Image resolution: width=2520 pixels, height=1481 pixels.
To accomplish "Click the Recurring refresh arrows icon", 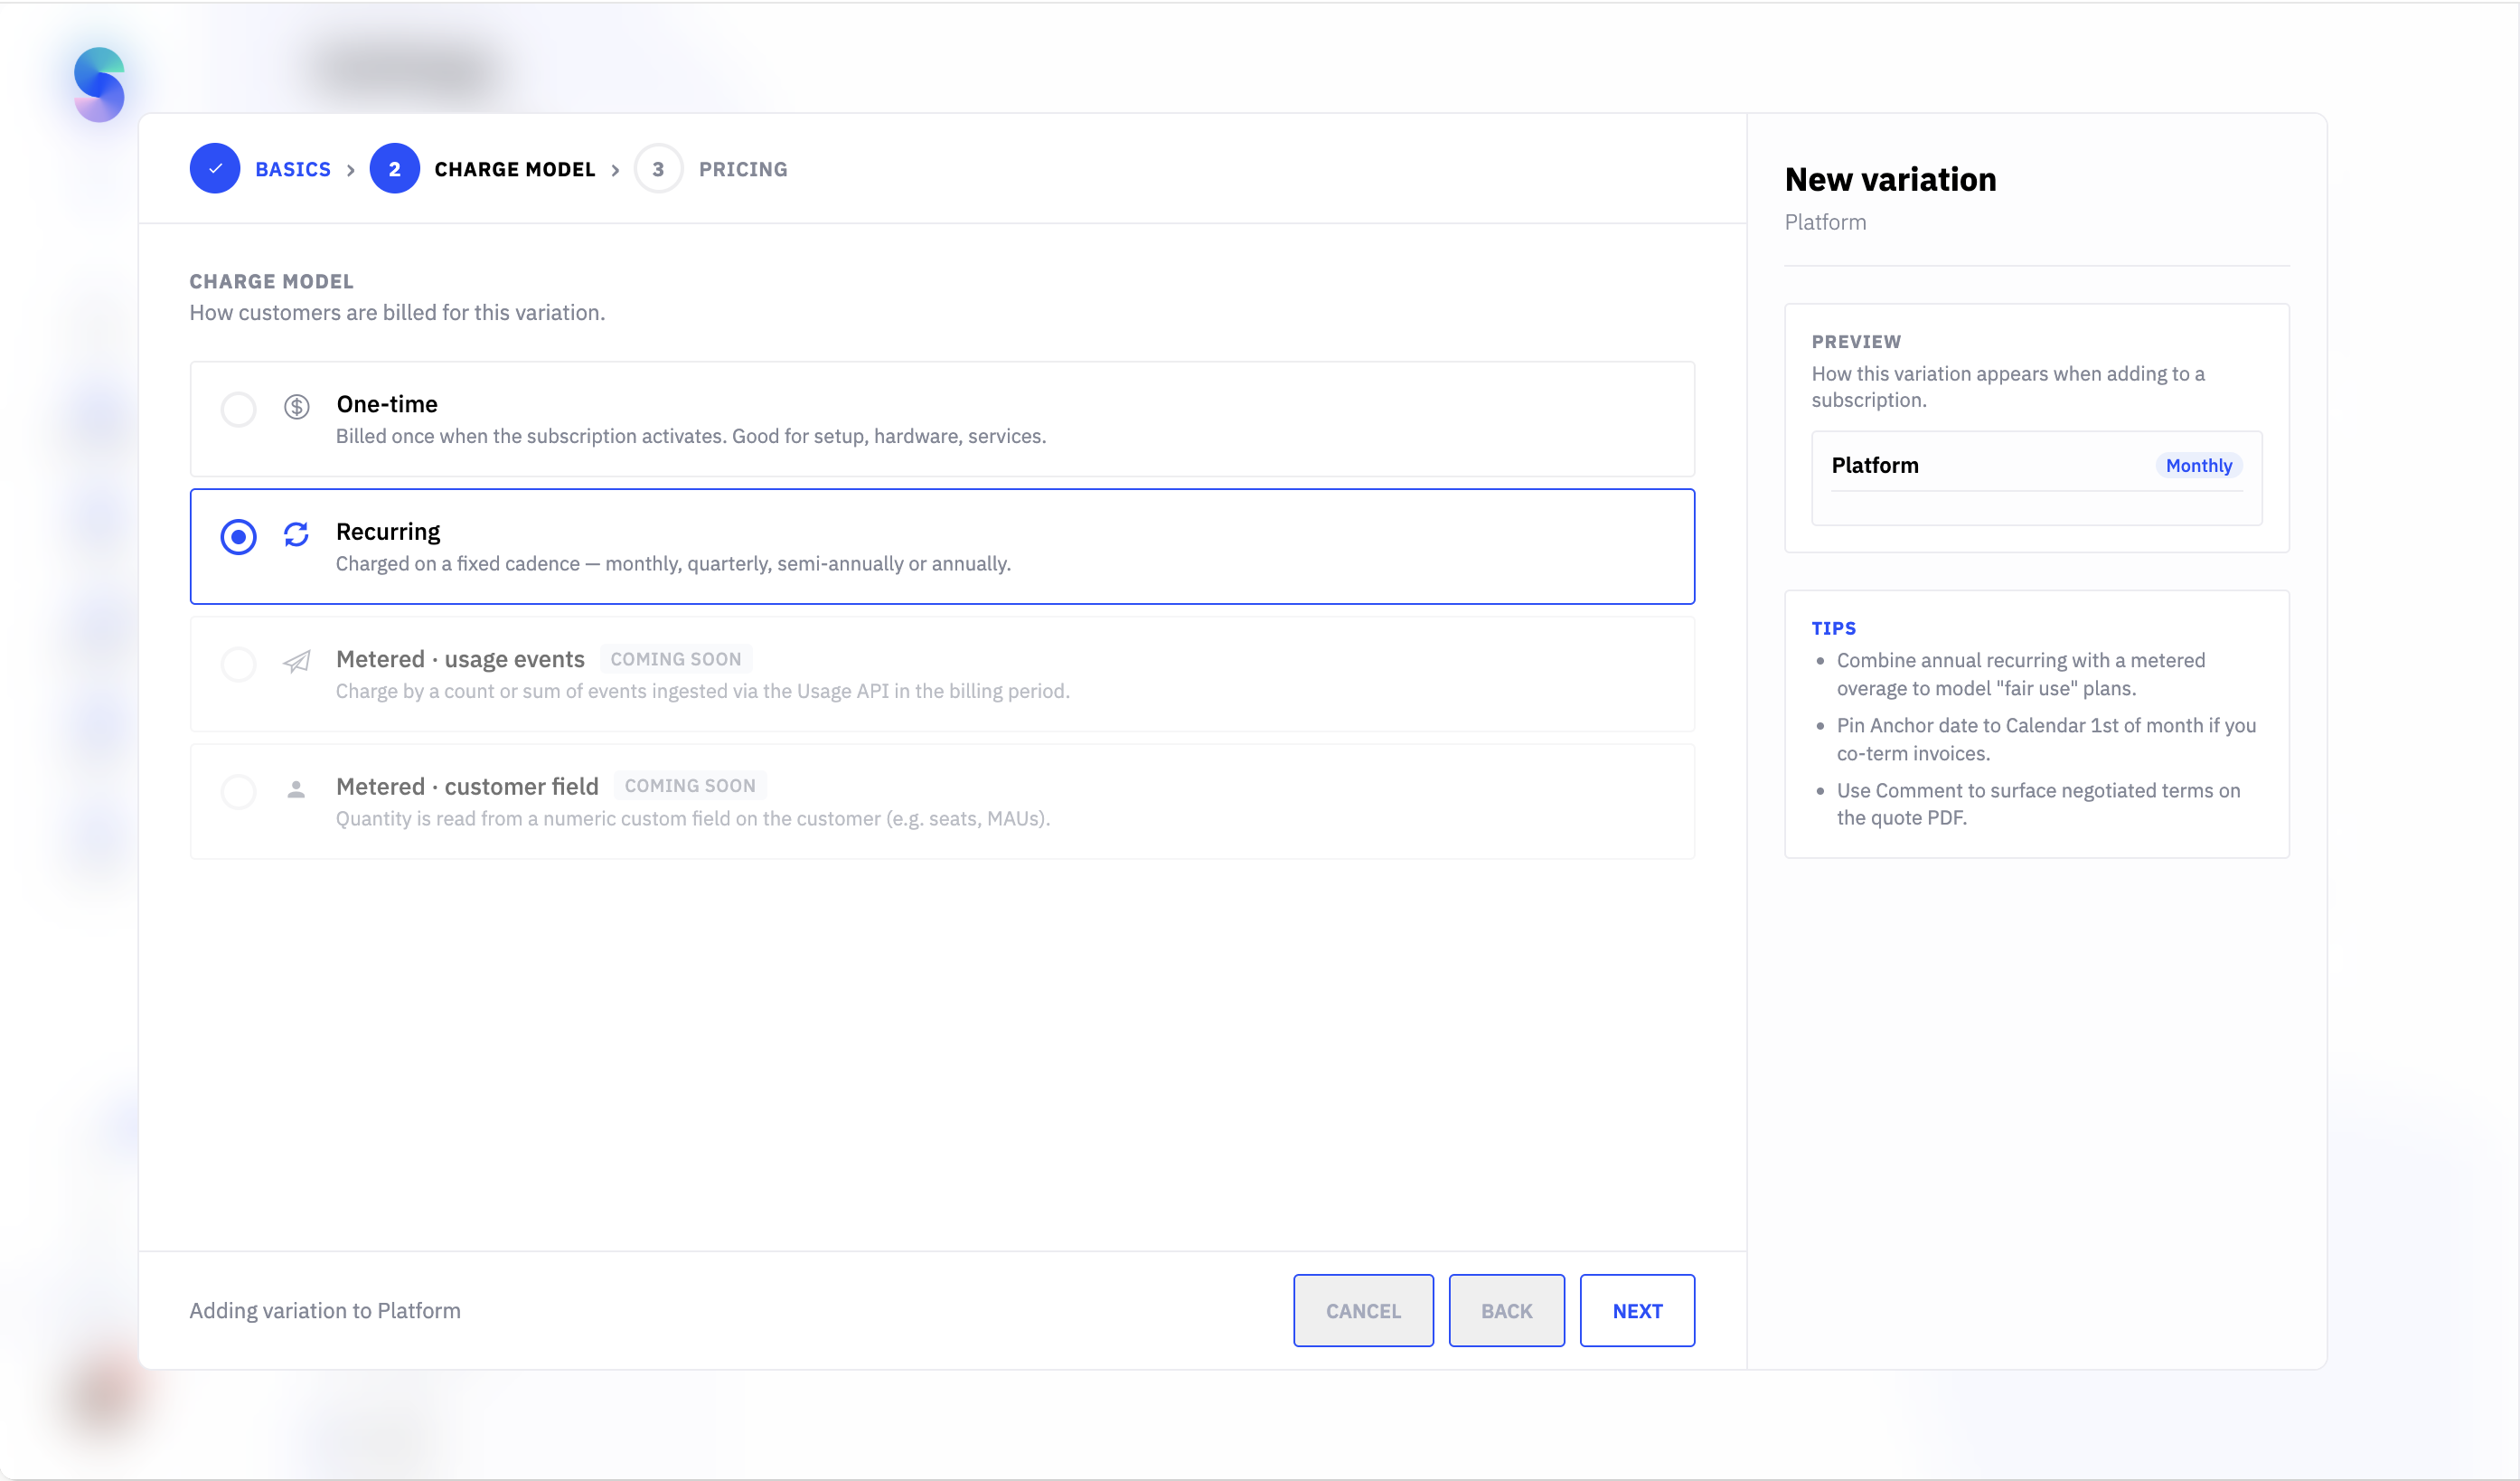I will coord(296,535).
